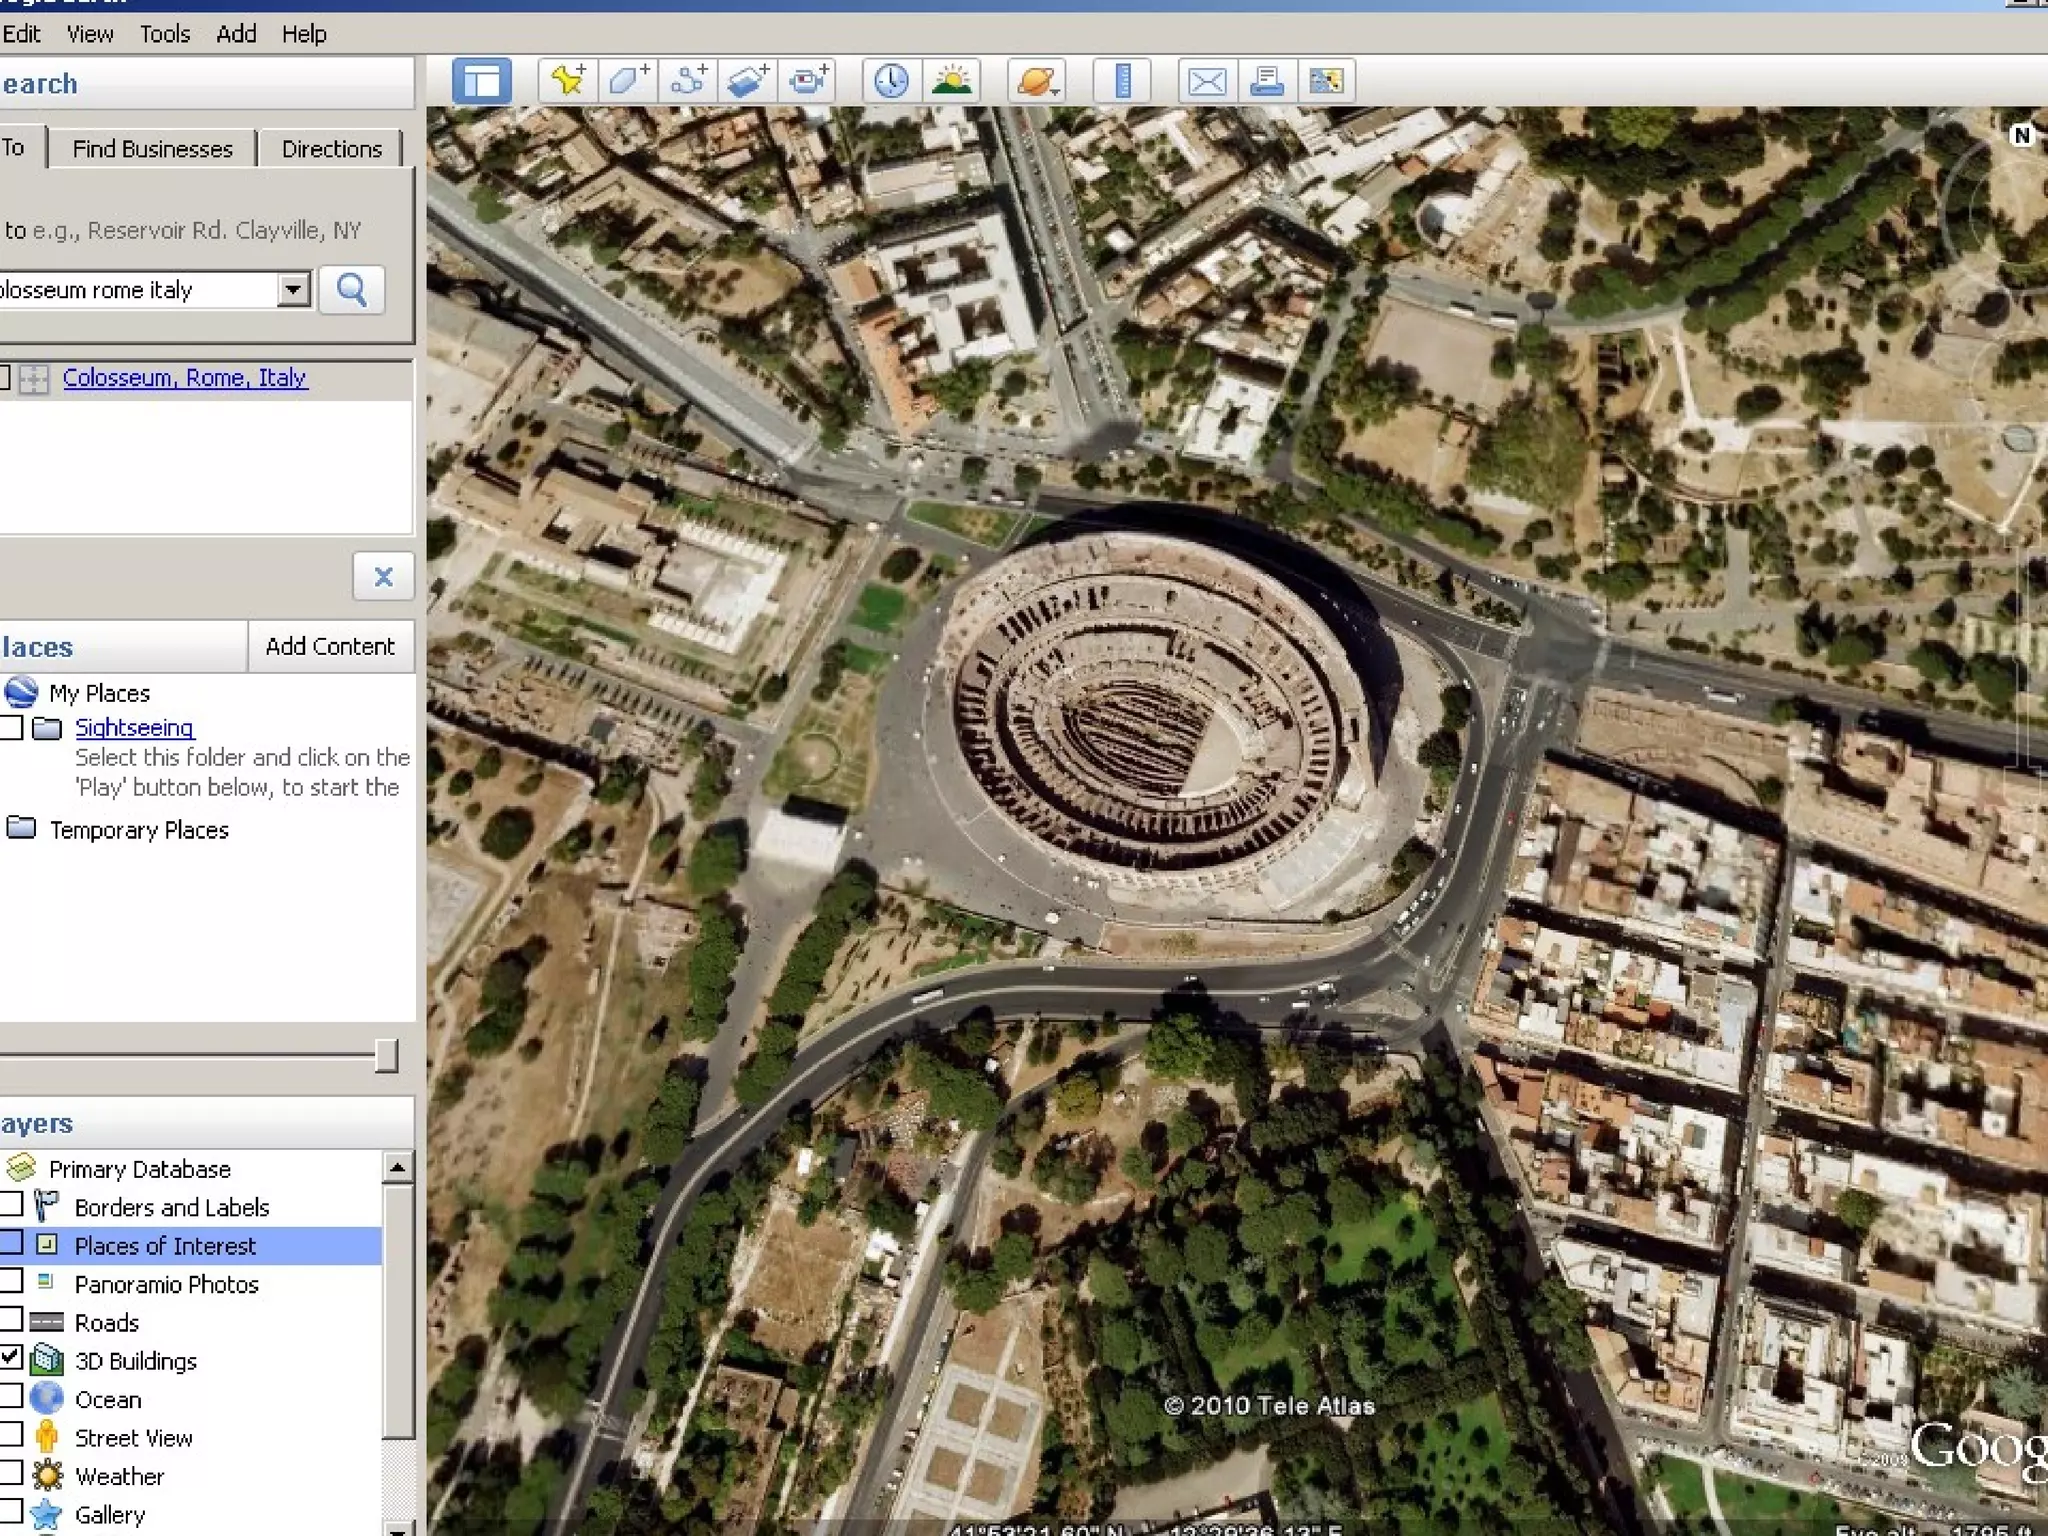Image resolution: width=2048 pixels, height=1536 pixels.
Task: Expand the search history dropdown arrow
Action: click(293, 290)
